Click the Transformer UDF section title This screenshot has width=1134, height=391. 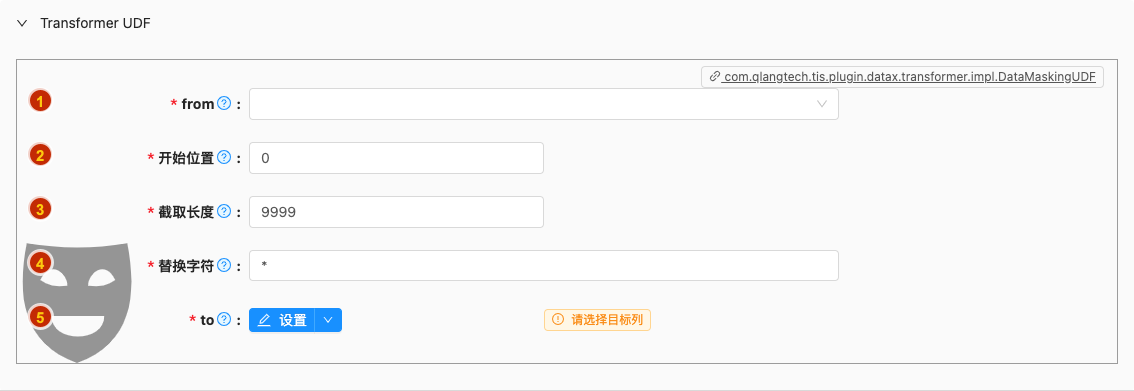coord(95,23)
